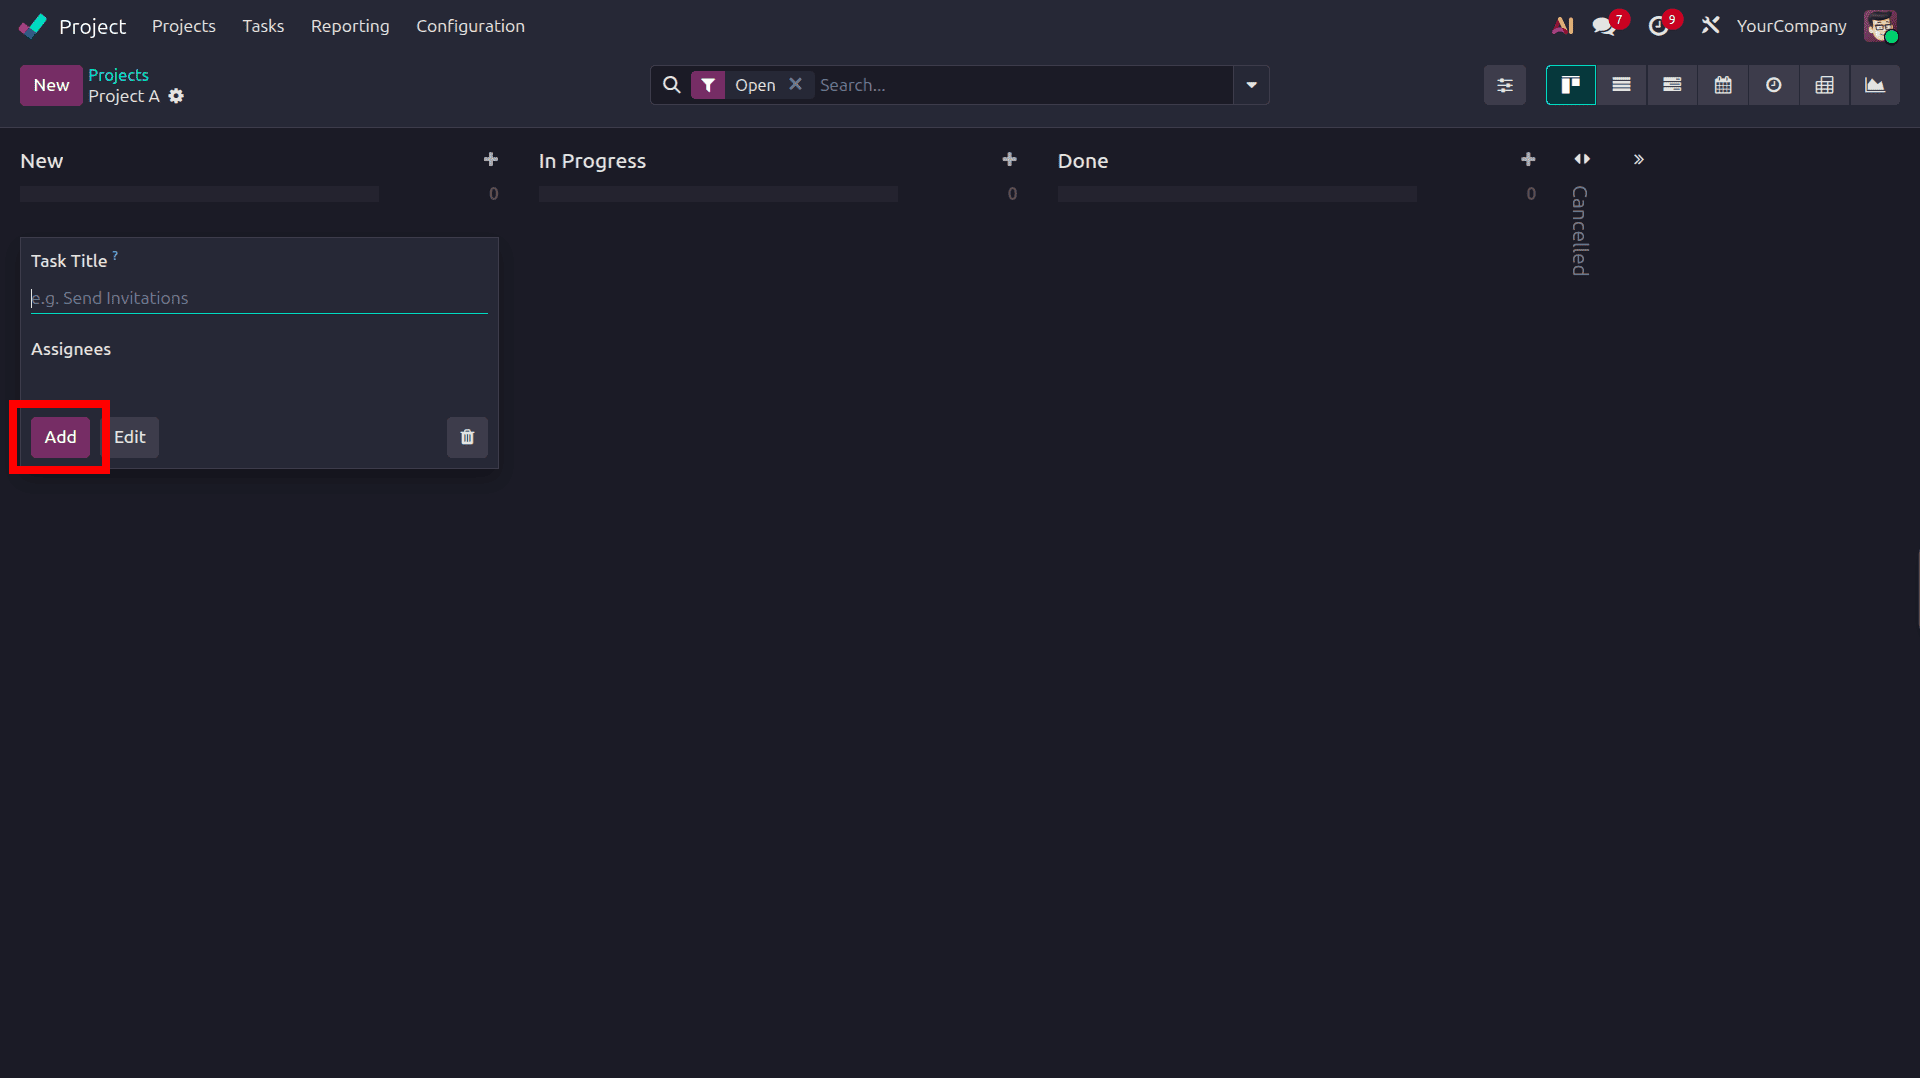The image size is (1920, 1078).
Task: Quick add task in New column
Action: pyautogui.click(x=491, y=160)
